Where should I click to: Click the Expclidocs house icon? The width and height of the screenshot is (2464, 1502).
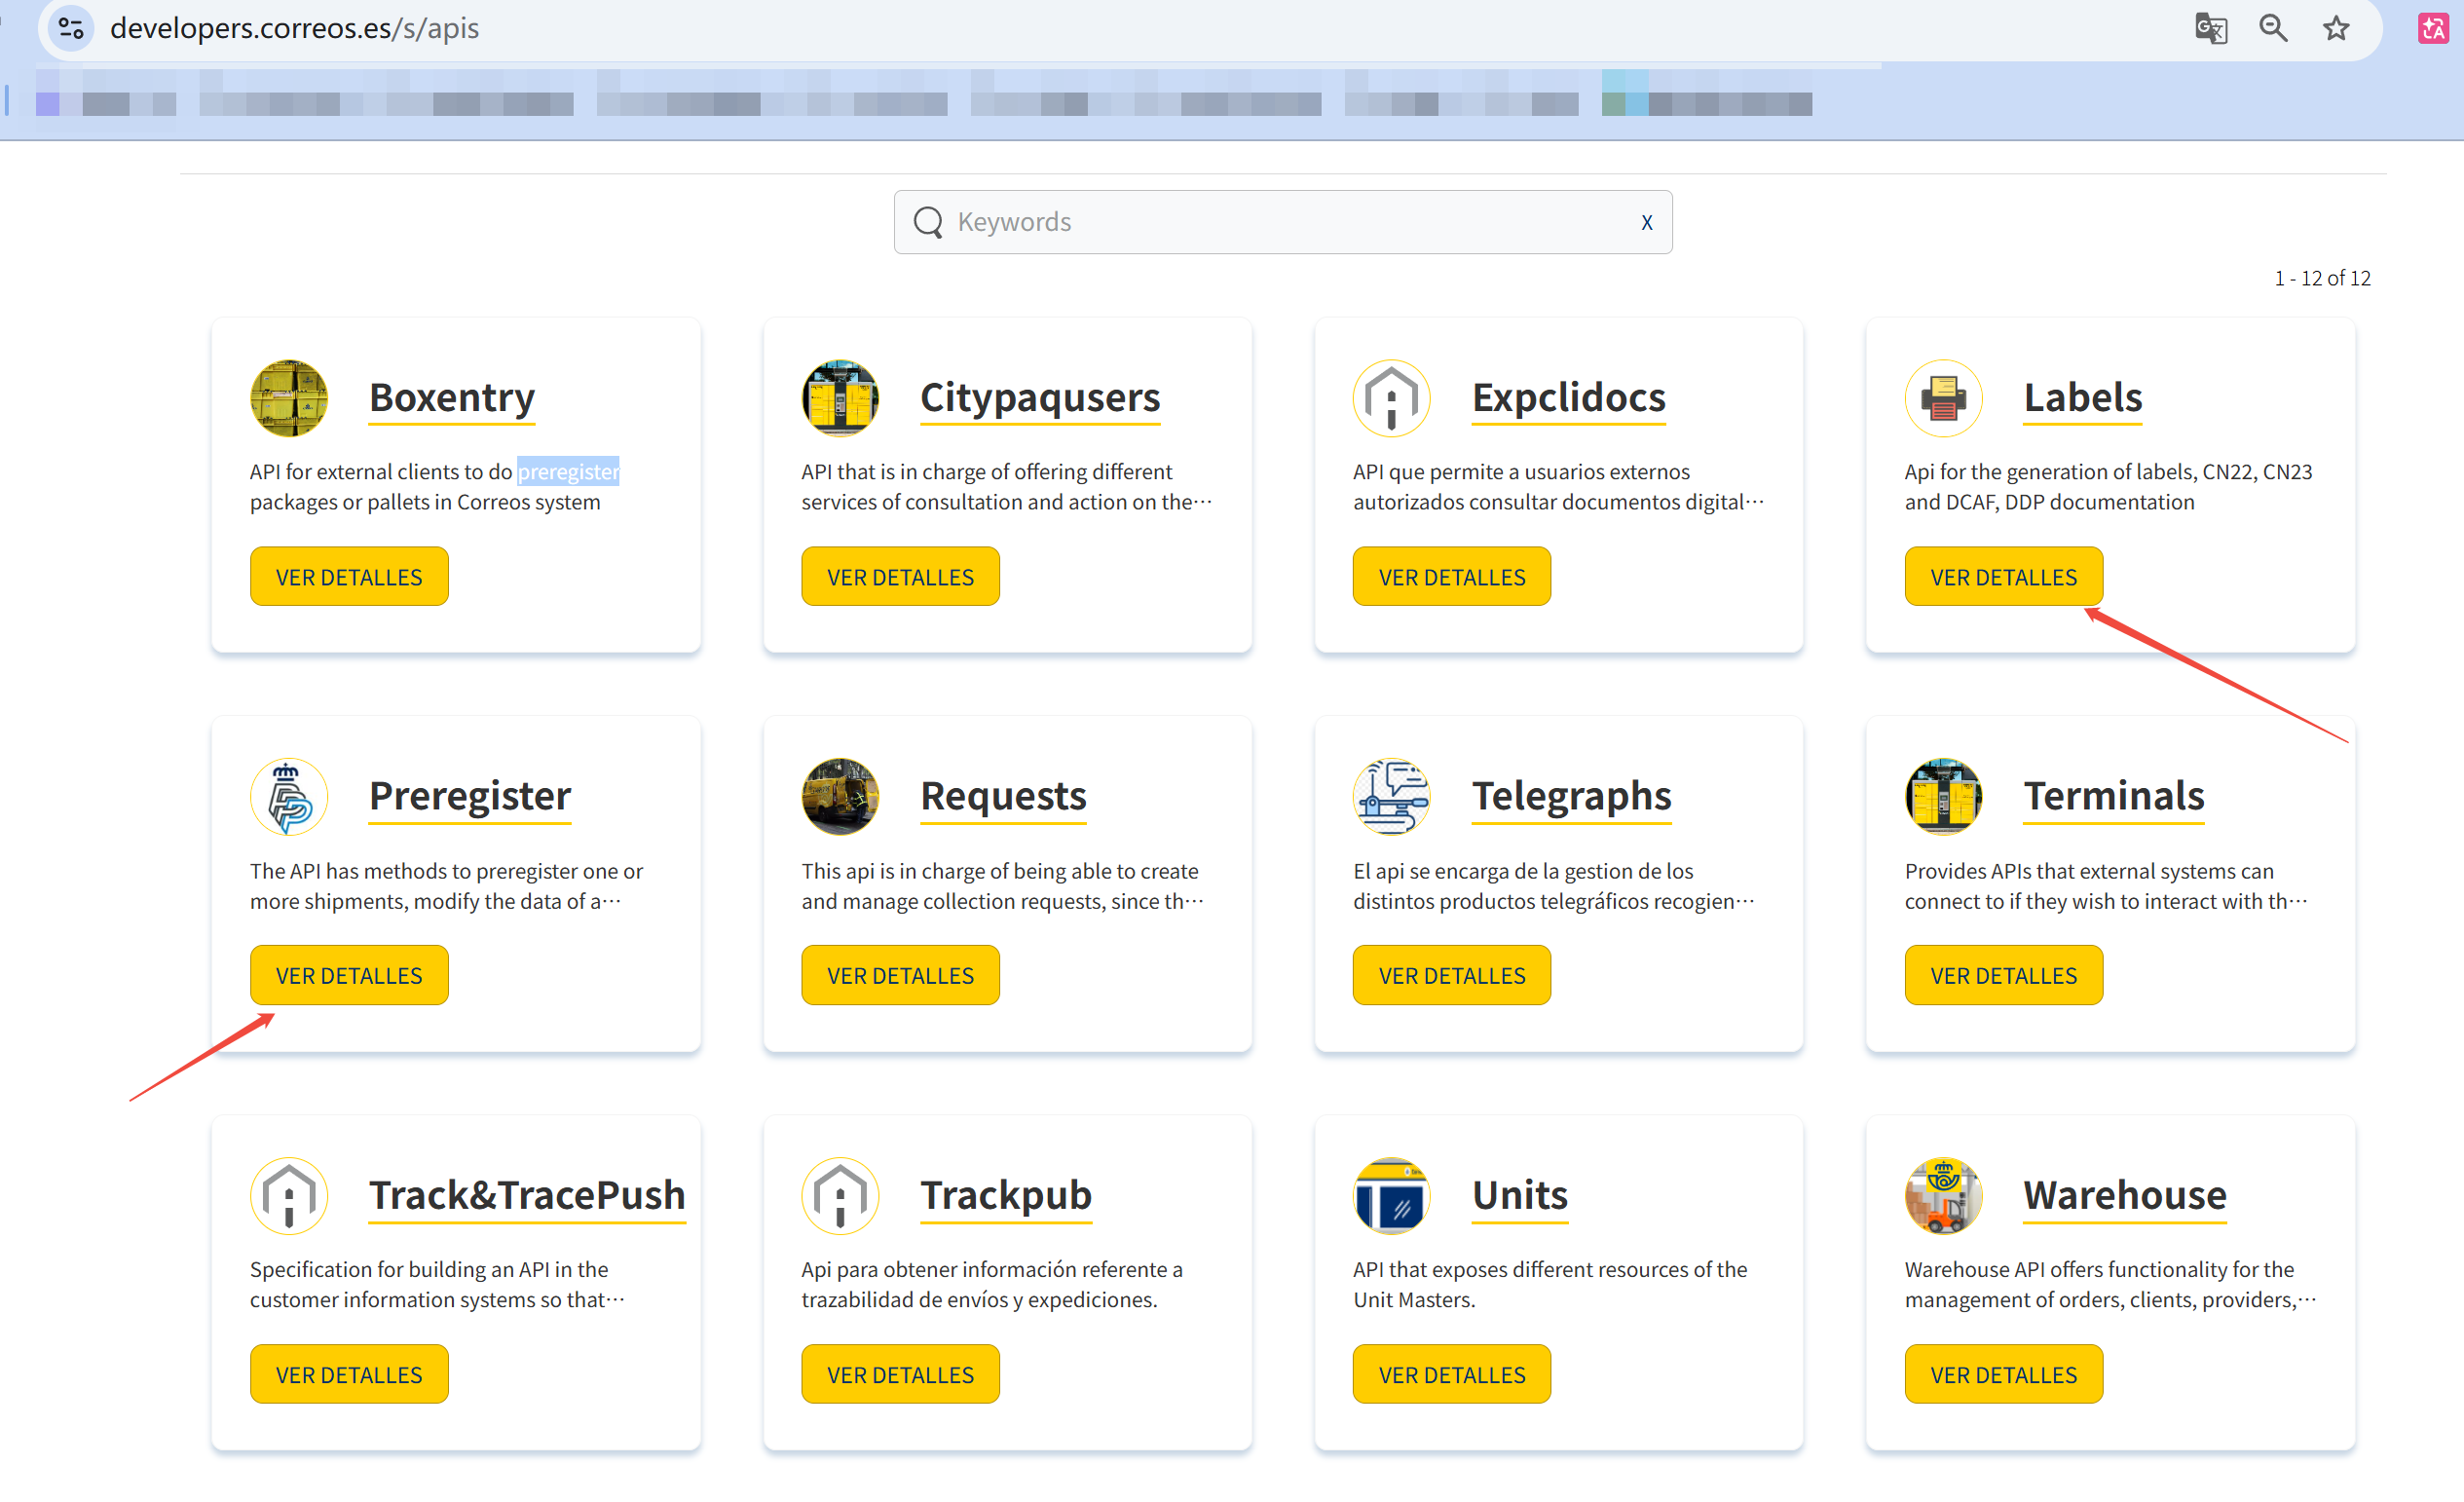click(x=1392, y=398)
